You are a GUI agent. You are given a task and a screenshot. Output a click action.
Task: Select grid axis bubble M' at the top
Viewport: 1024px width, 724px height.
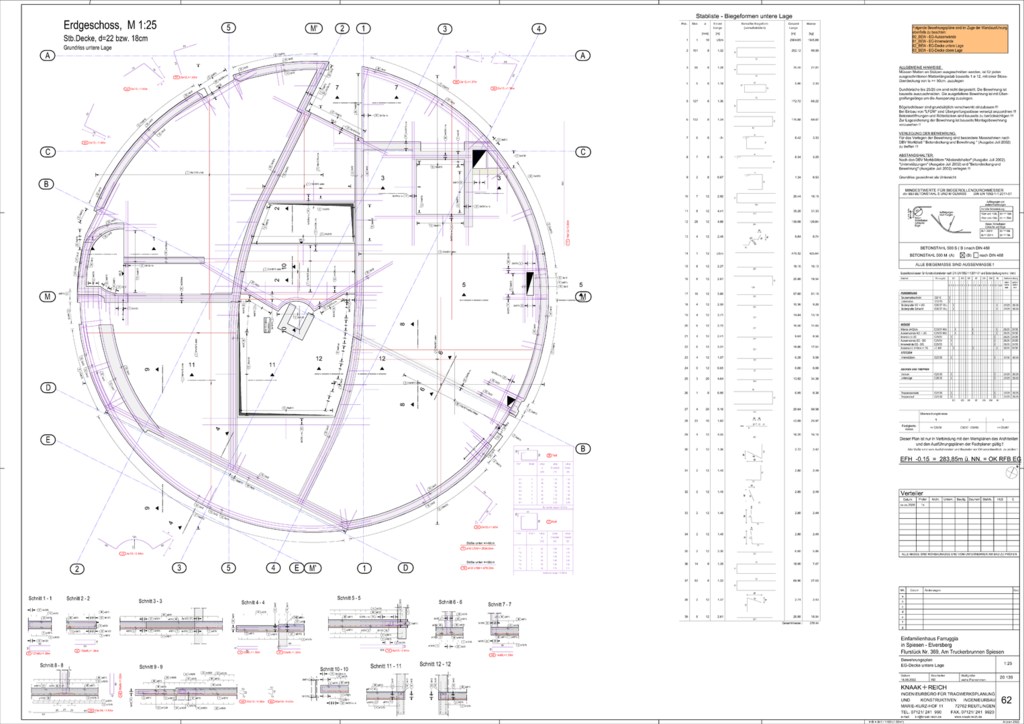316,29
